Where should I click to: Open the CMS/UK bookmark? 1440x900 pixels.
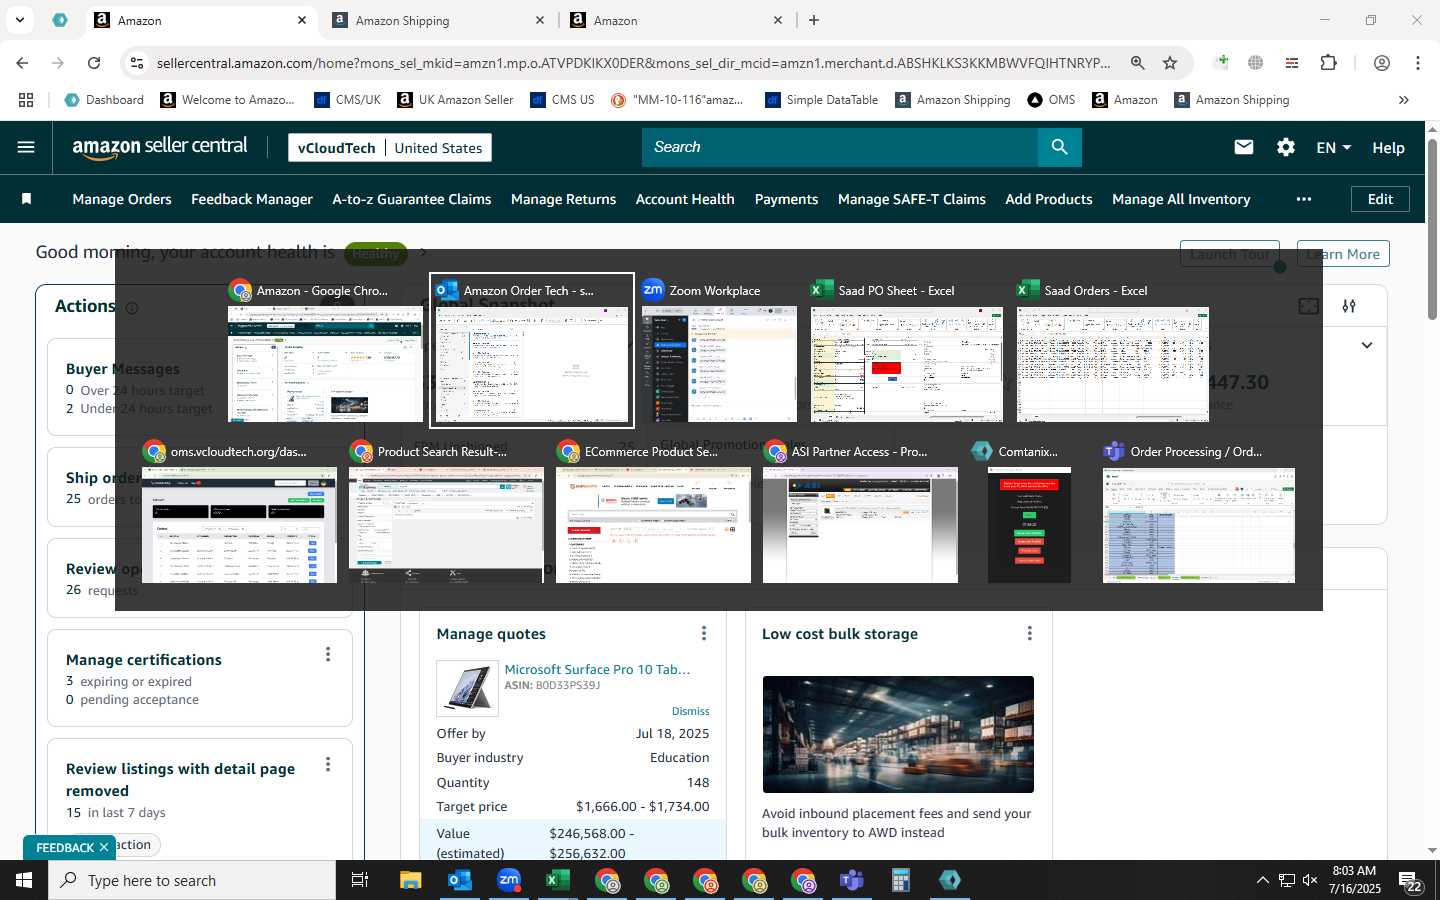click(347, 100)
